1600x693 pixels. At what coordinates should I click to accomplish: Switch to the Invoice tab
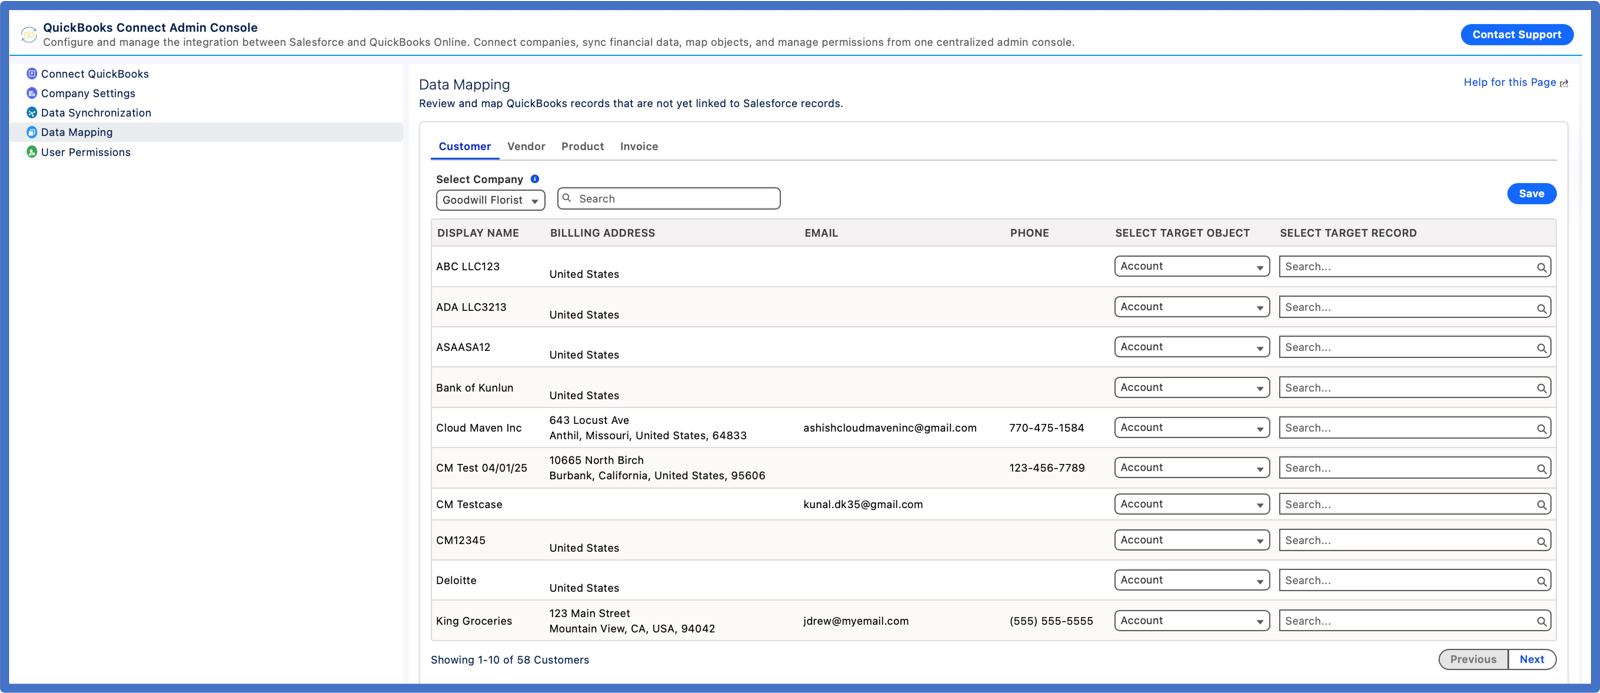(639, 146)
